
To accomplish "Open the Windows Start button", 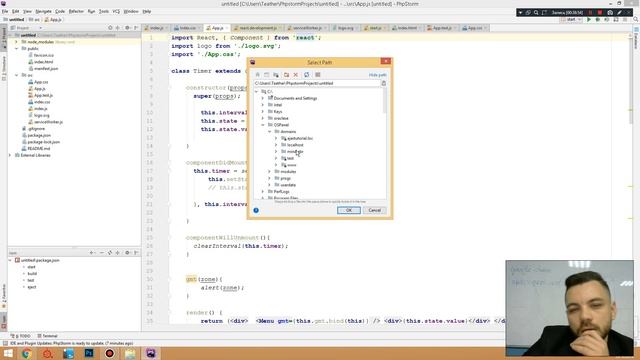I will click(8, 353).
